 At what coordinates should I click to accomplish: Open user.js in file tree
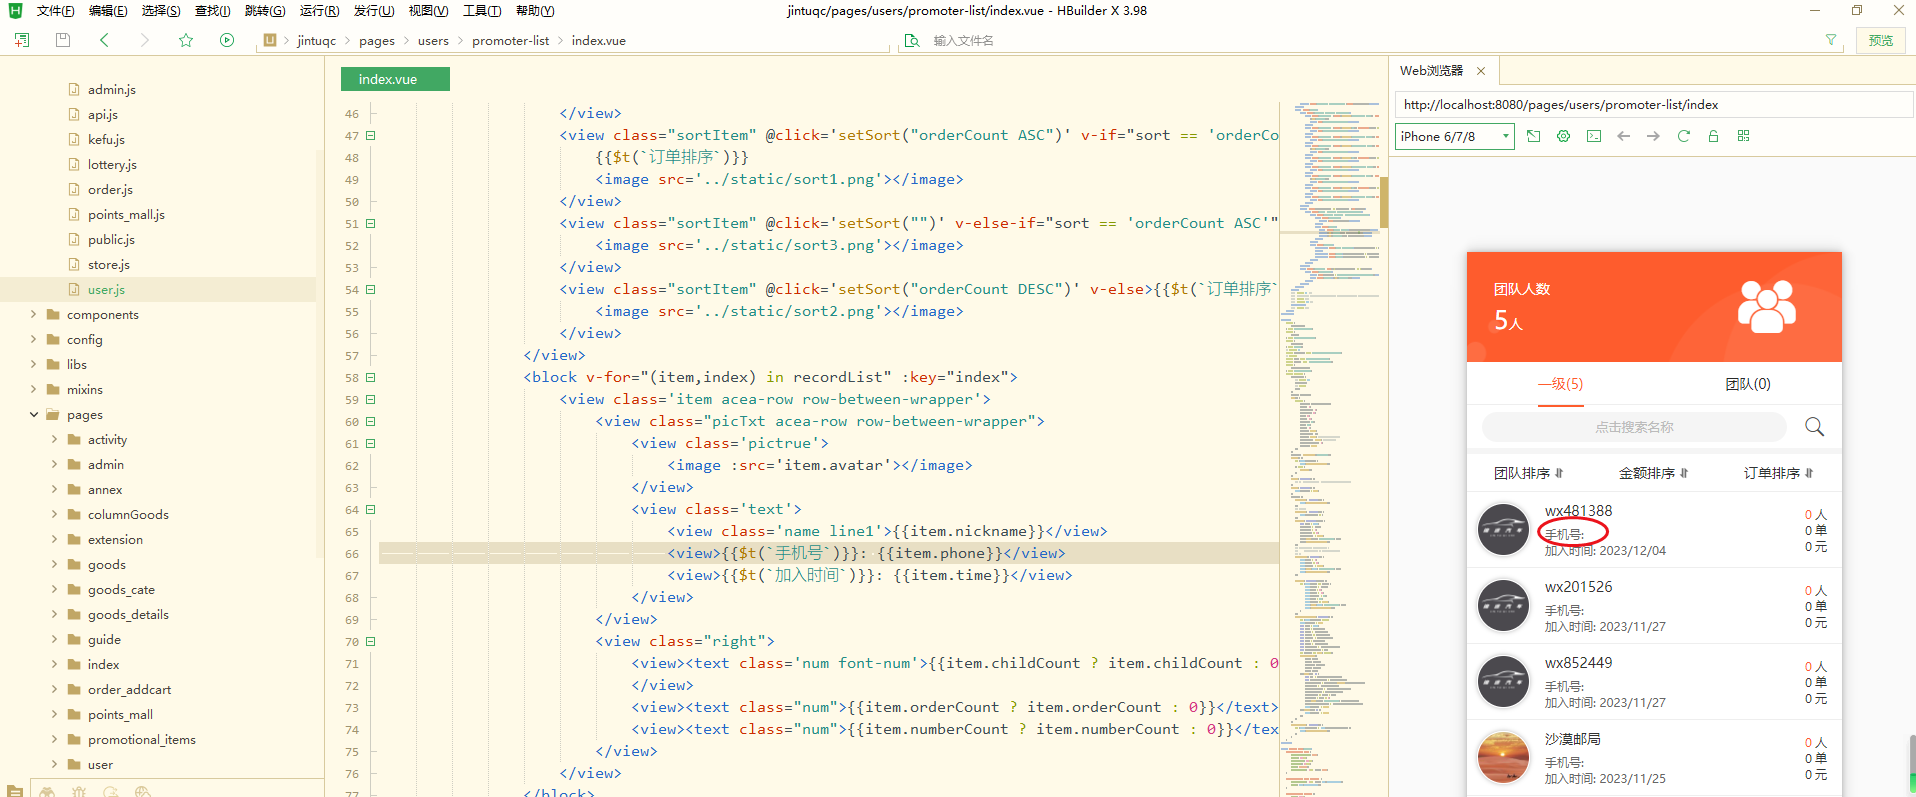click(106, 289)
